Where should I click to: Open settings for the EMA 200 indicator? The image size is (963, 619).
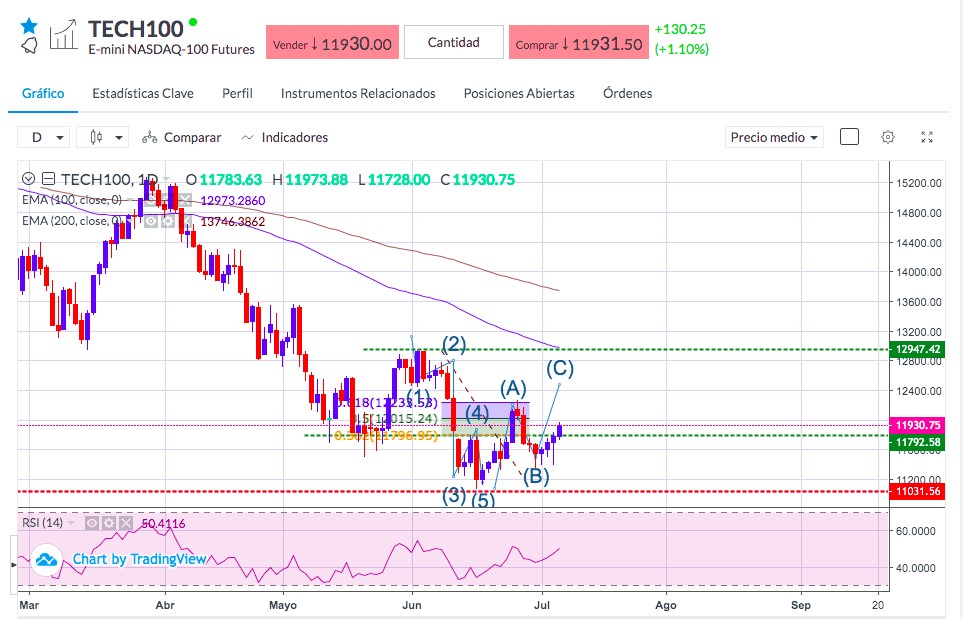168,222
